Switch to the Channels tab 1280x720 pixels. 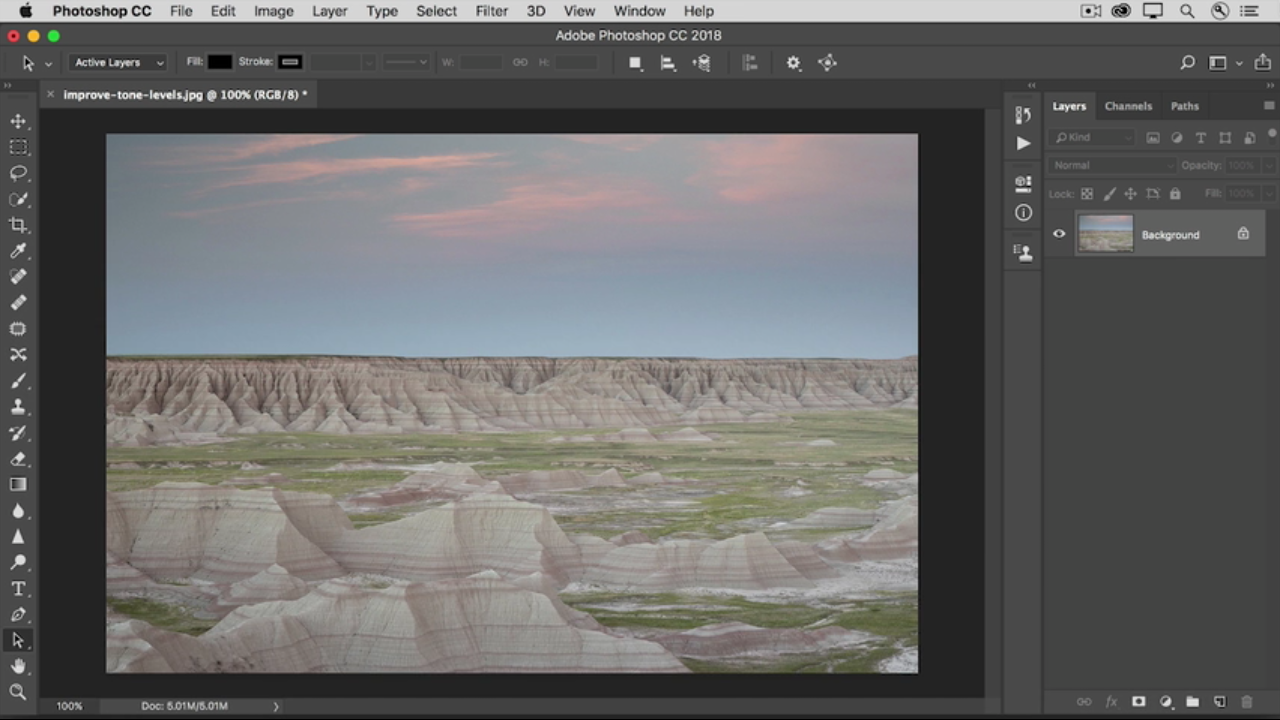(x=1128, y=106)
